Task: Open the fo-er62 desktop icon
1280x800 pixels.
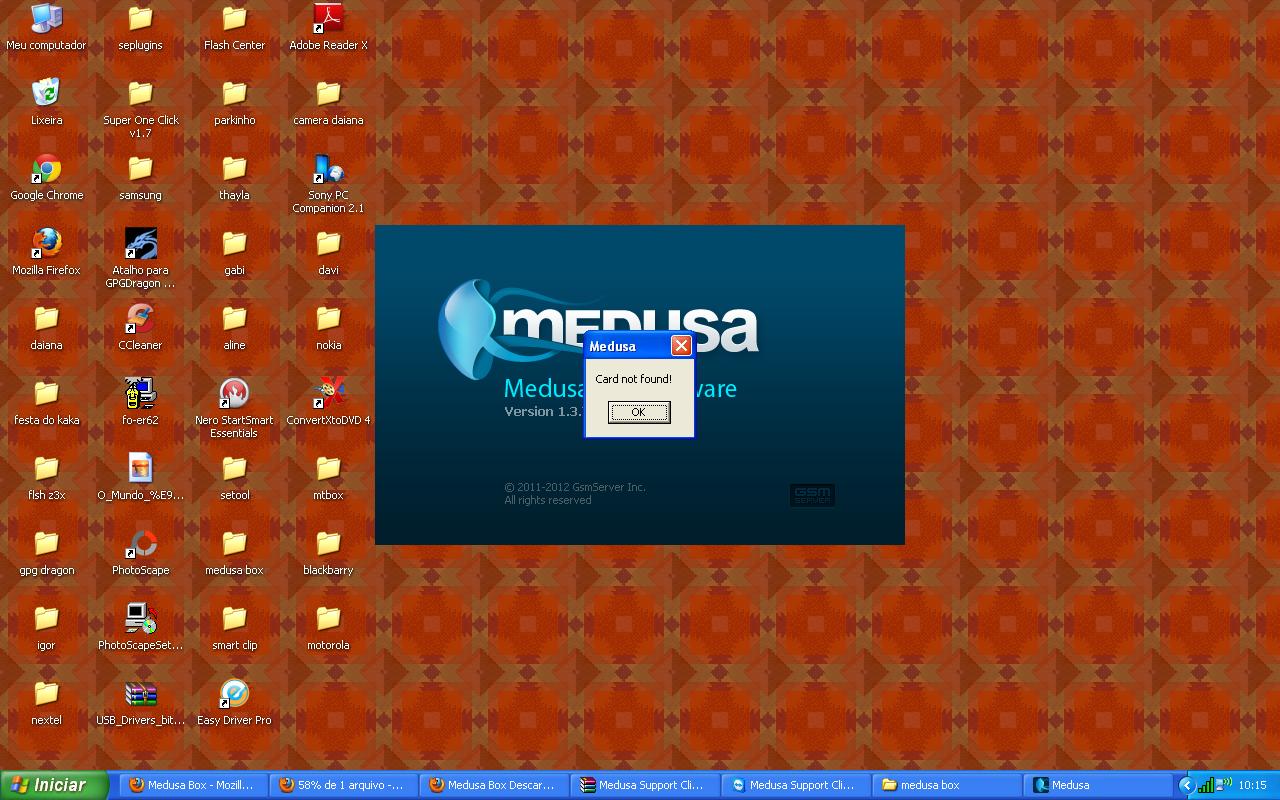Action: tap(140, 393)
